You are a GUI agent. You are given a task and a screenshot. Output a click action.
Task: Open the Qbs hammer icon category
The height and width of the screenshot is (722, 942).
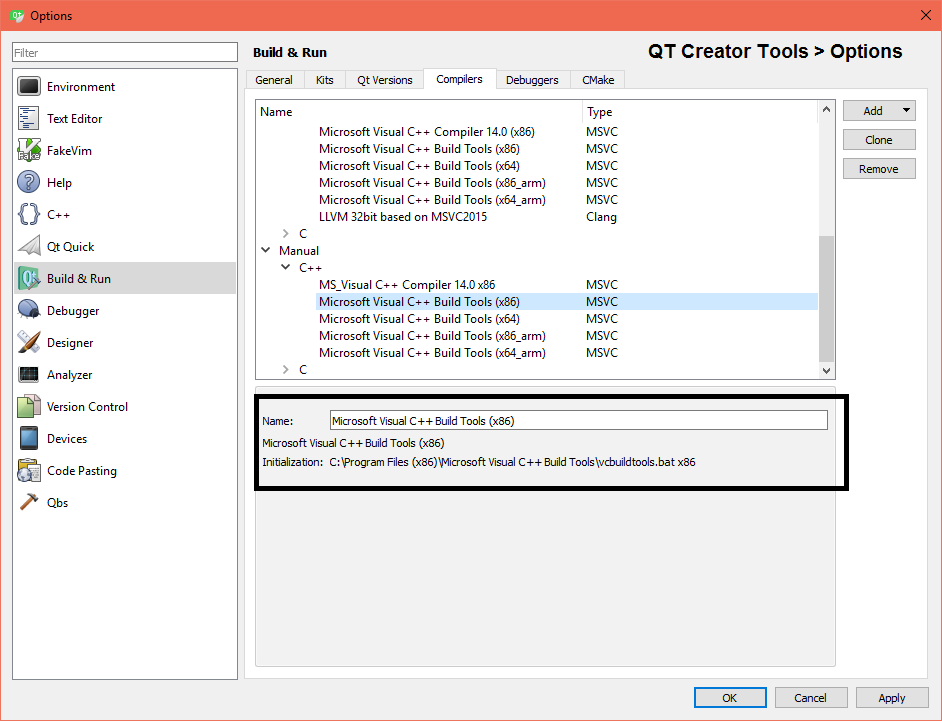(x=29, y=502)
